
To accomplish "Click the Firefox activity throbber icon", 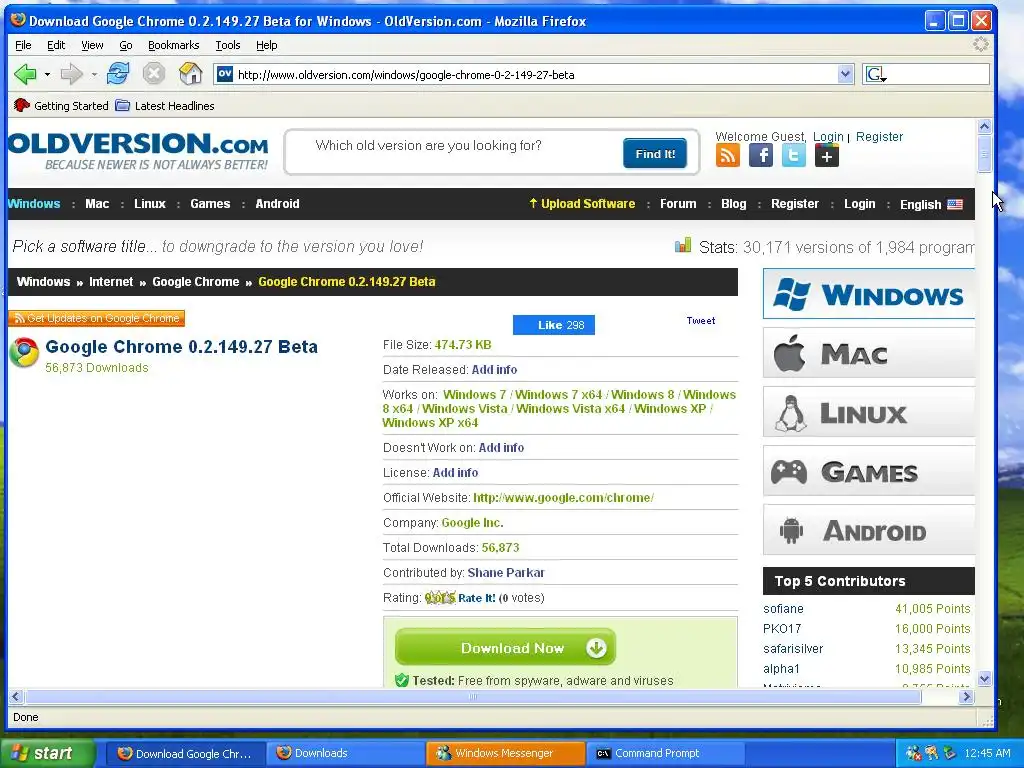I will [980, 44].
